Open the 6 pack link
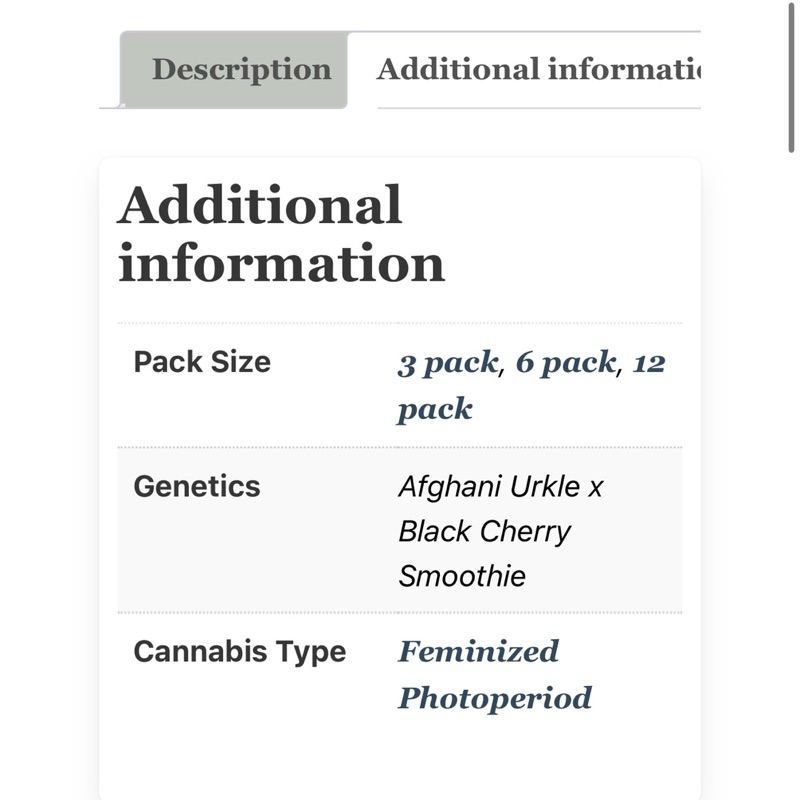 pyautogui.click(x=565, y=363)
